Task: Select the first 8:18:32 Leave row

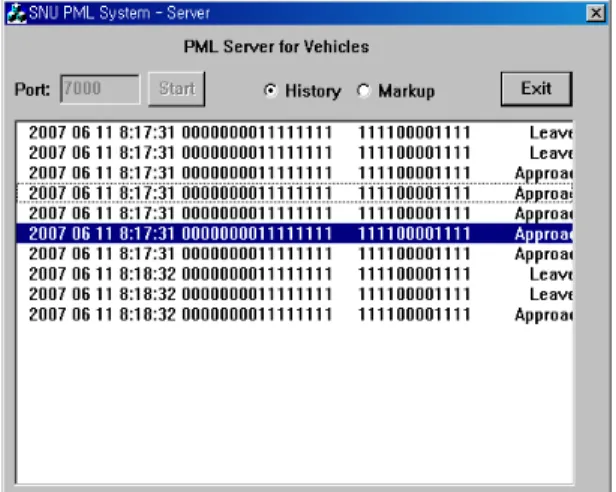Action: 295,274
